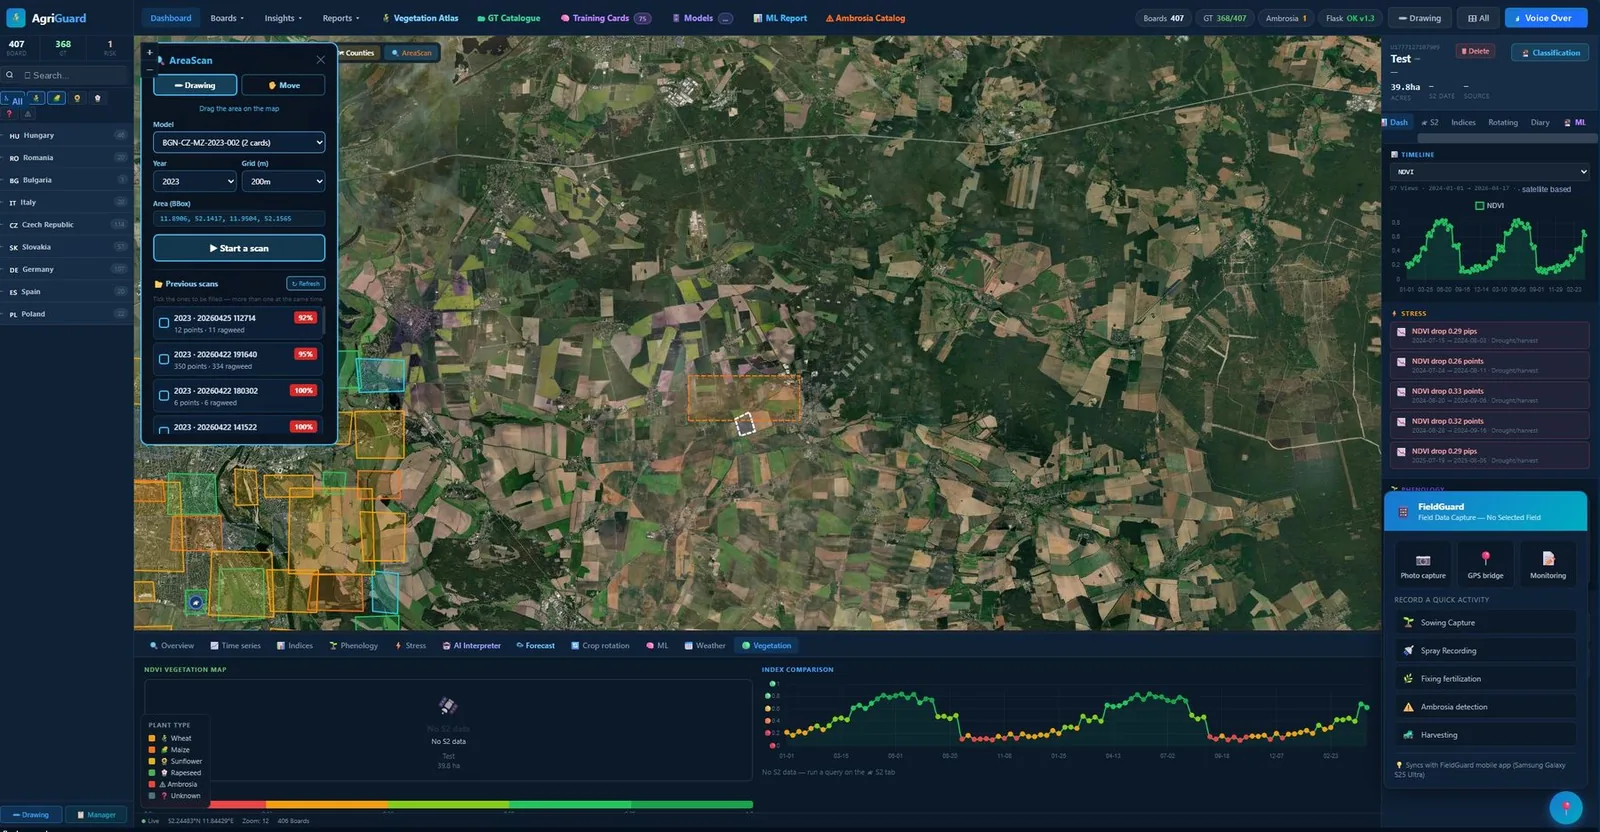Click the Ambrosia legend color swatch

[x=152, y=784]
